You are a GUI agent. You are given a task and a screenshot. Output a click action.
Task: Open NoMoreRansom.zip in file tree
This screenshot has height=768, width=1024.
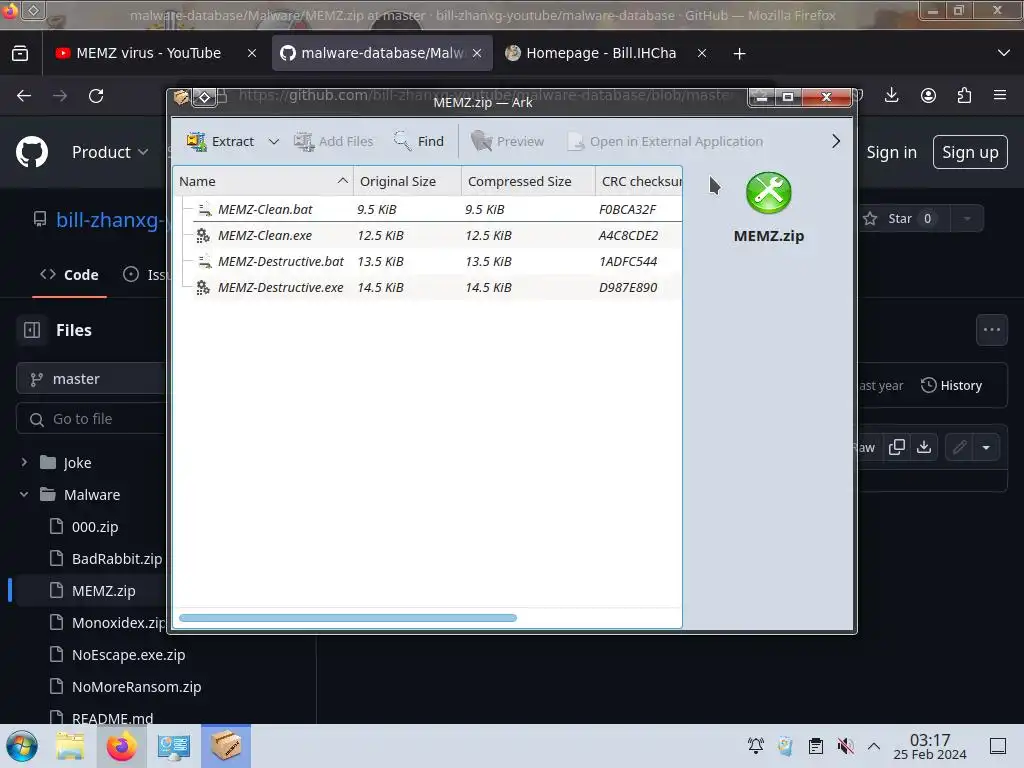136,687
